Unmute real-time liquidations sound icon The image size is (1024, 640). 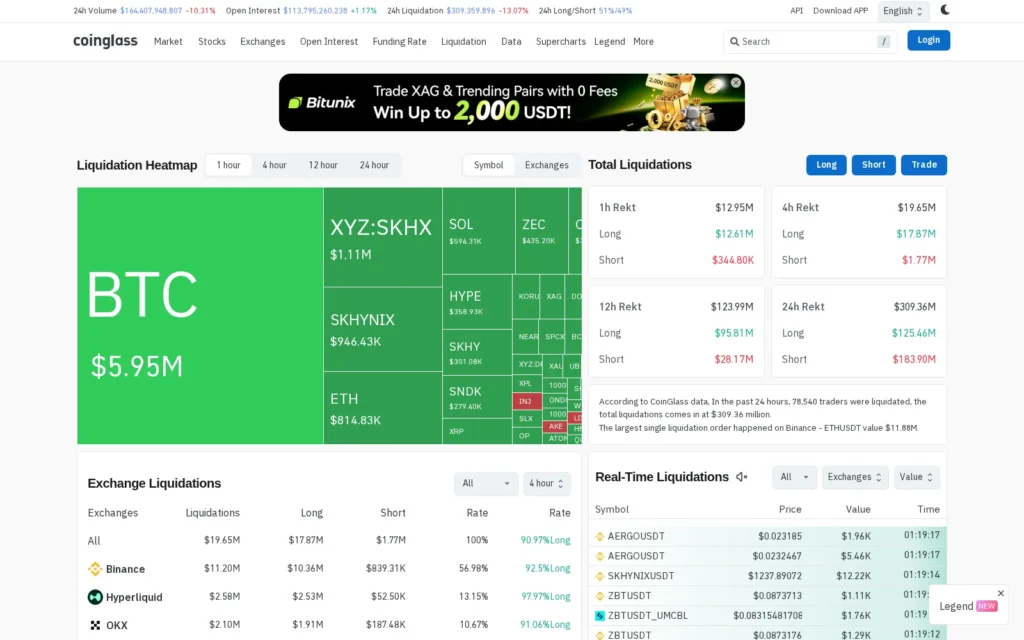[742, 477]
